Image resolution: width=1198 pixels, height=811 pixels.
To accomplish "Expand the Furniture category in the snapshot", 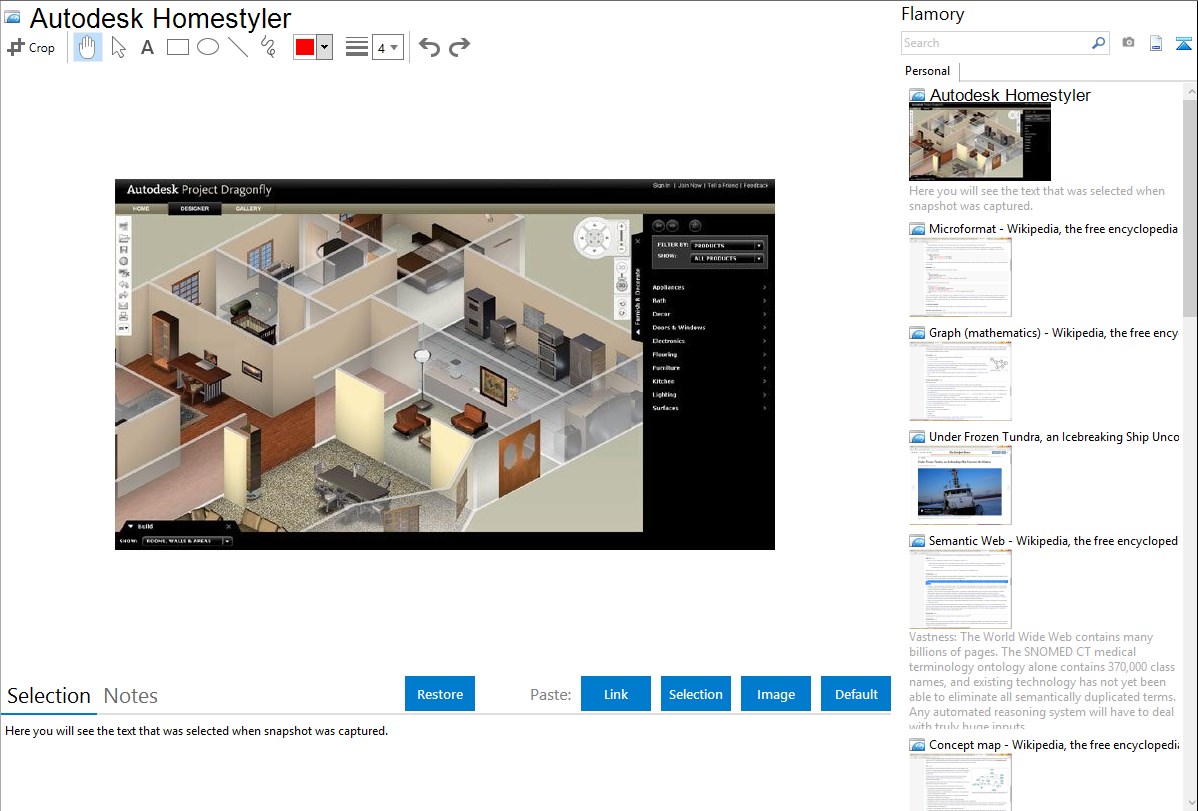I will 708,368.
